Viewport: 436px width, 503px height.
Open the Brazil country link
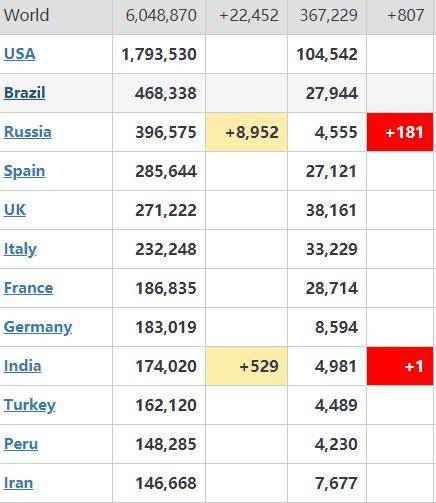24,93
